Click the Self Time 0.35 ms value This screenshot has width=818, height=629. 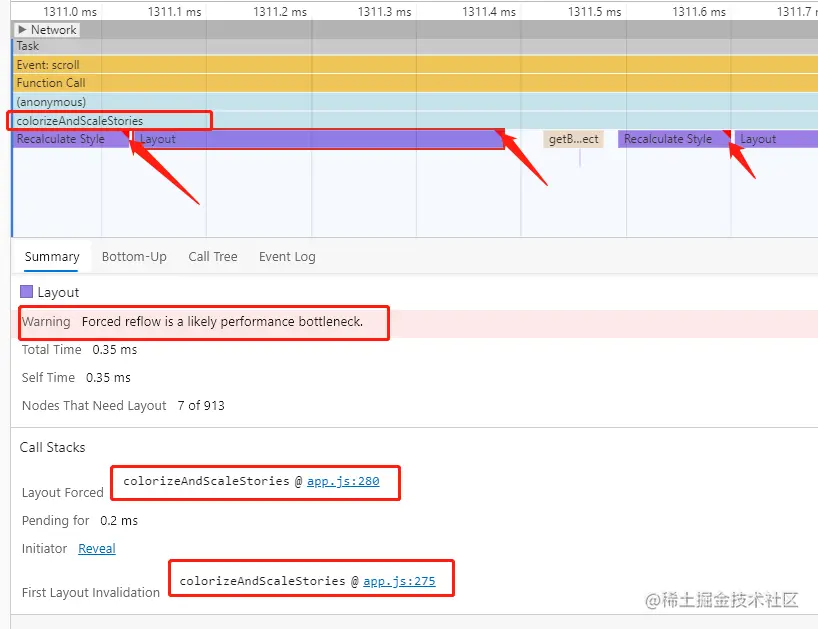[108, 378]
